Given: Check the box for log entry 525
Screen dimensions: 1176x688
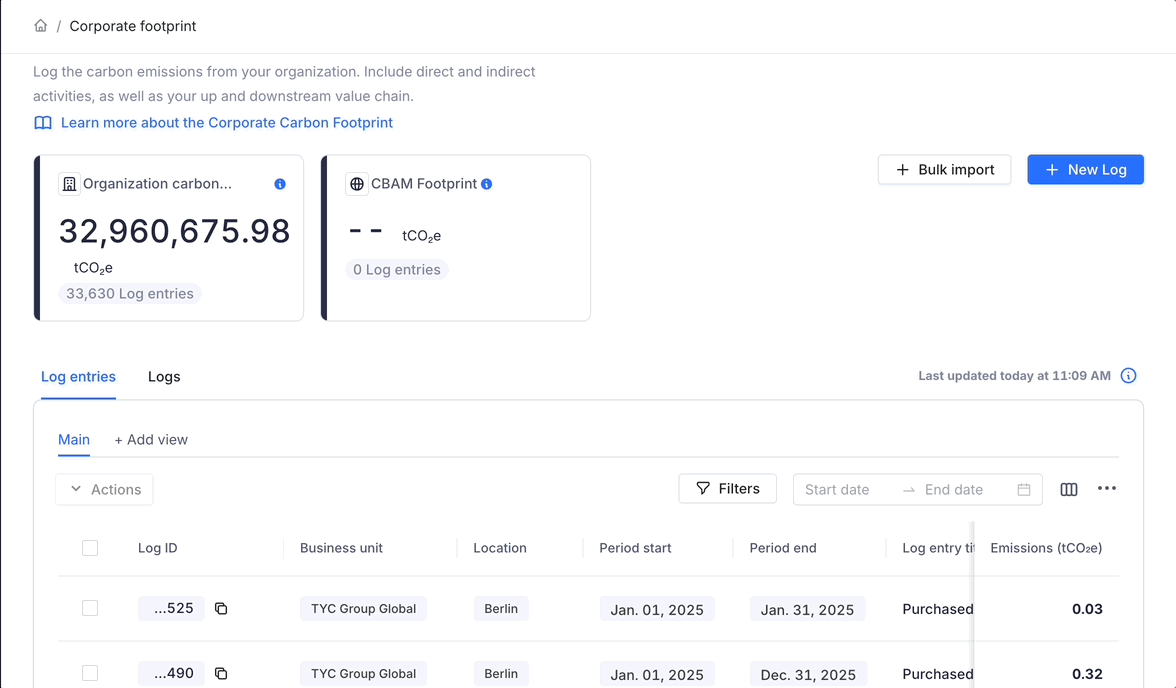Looking at the screenshot, I should (90, 608).
